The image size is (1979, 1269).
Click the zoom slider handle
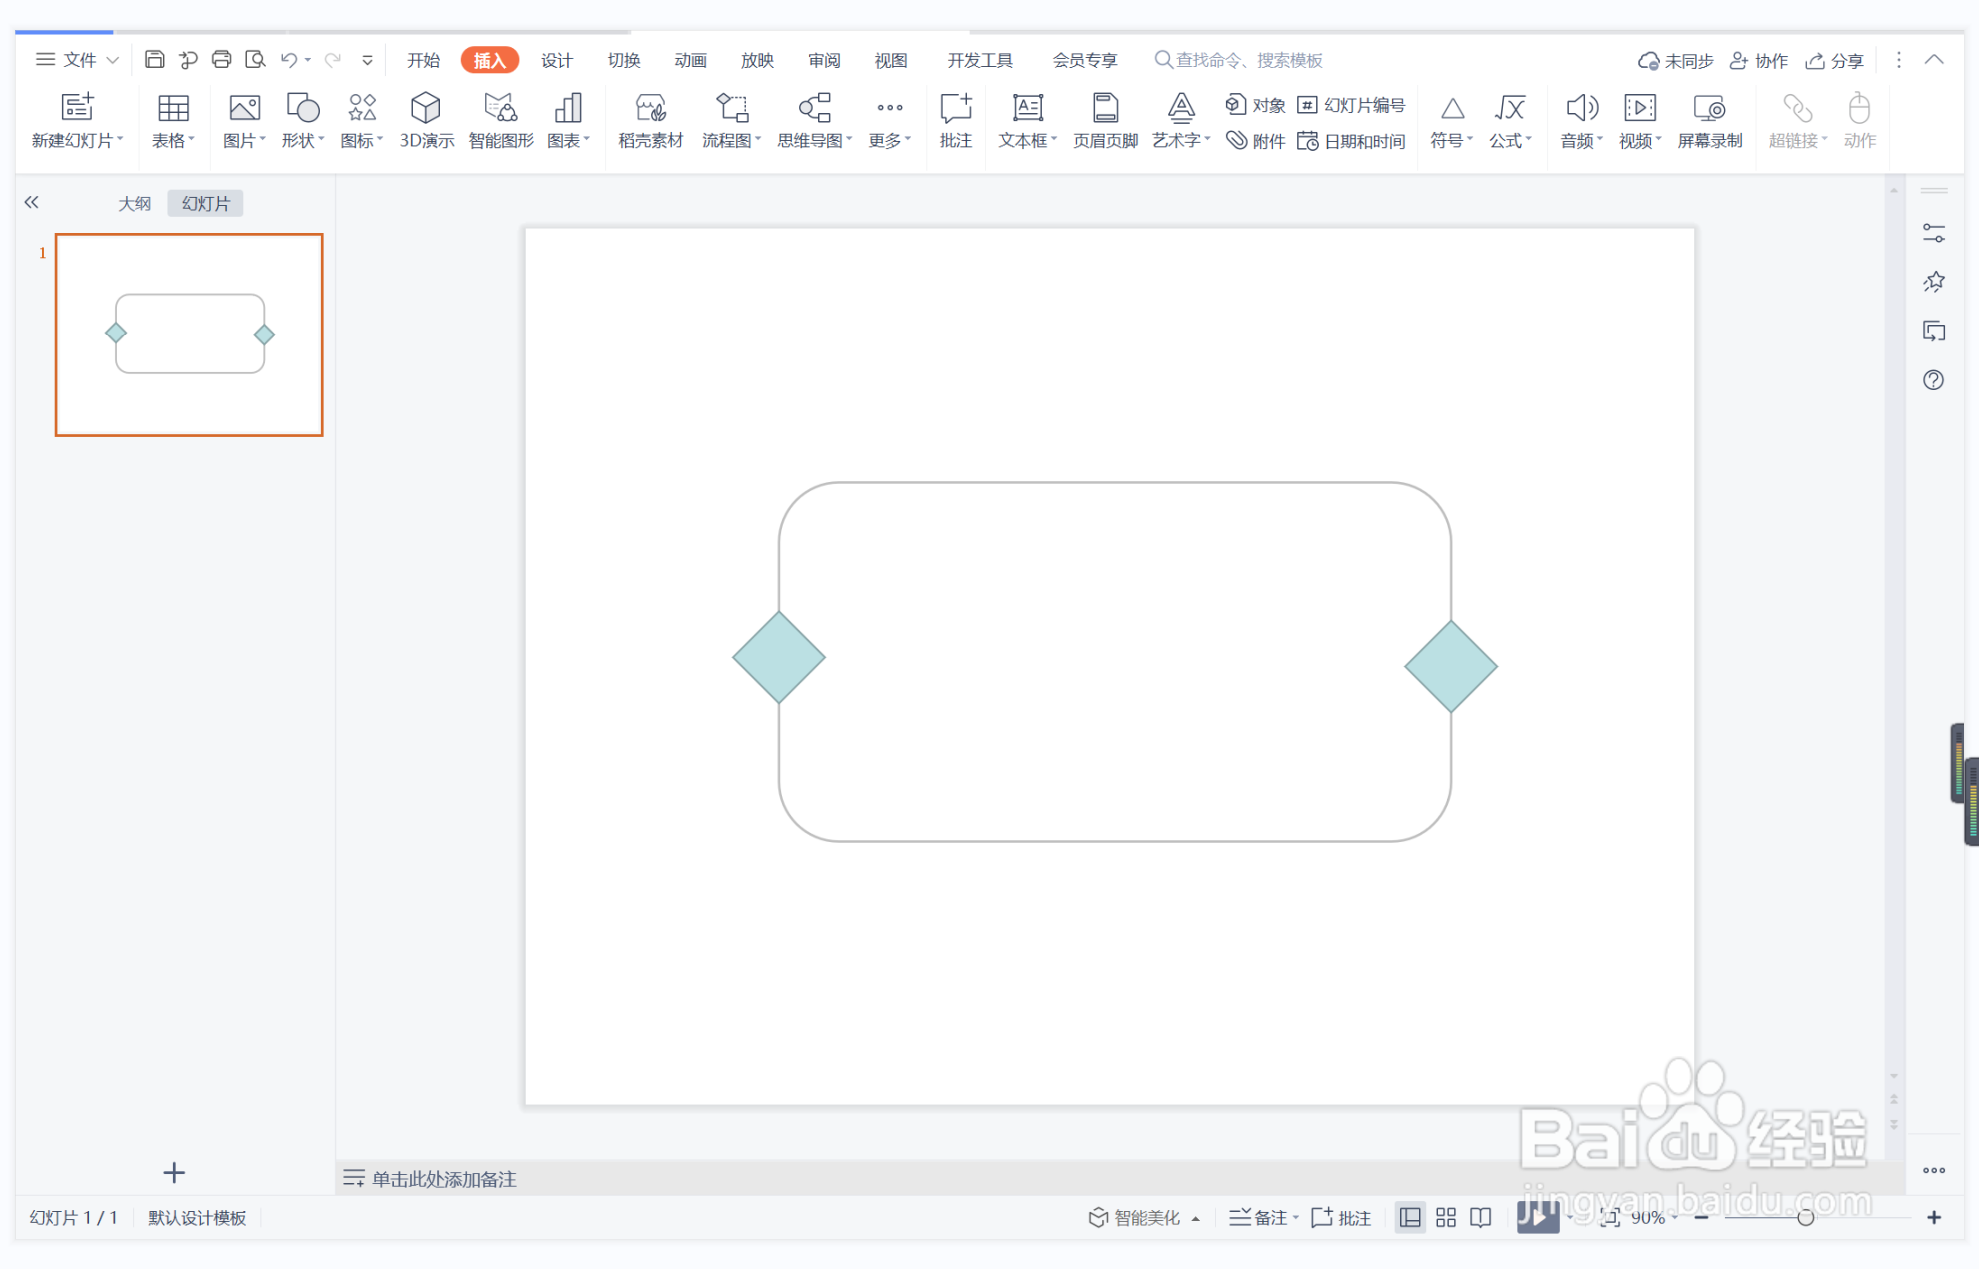click(1805, 1217)
